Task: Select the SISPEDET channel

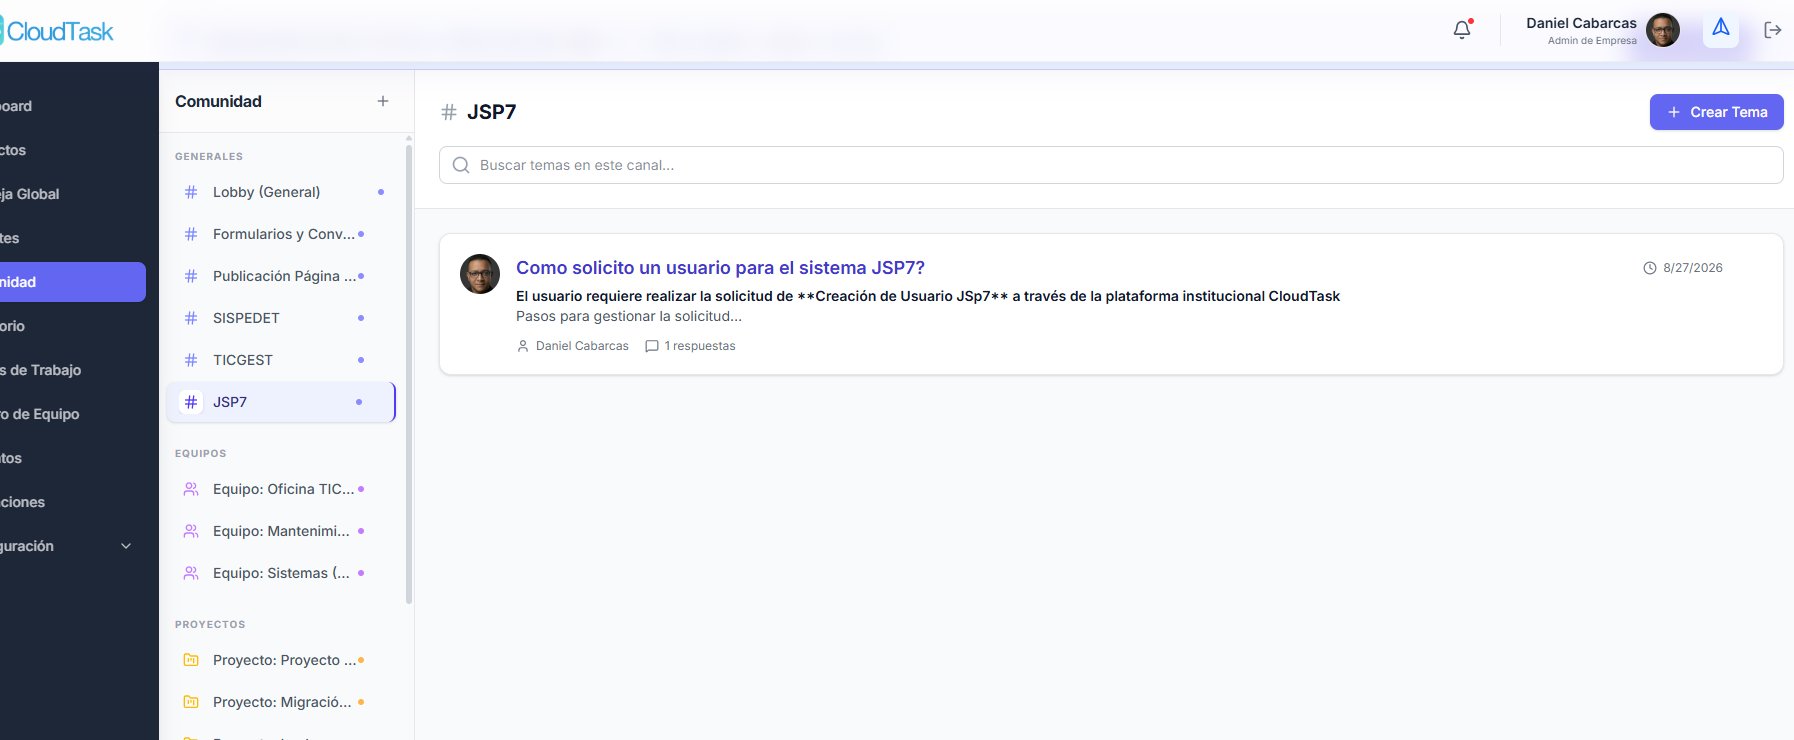Action: (281, 318)
